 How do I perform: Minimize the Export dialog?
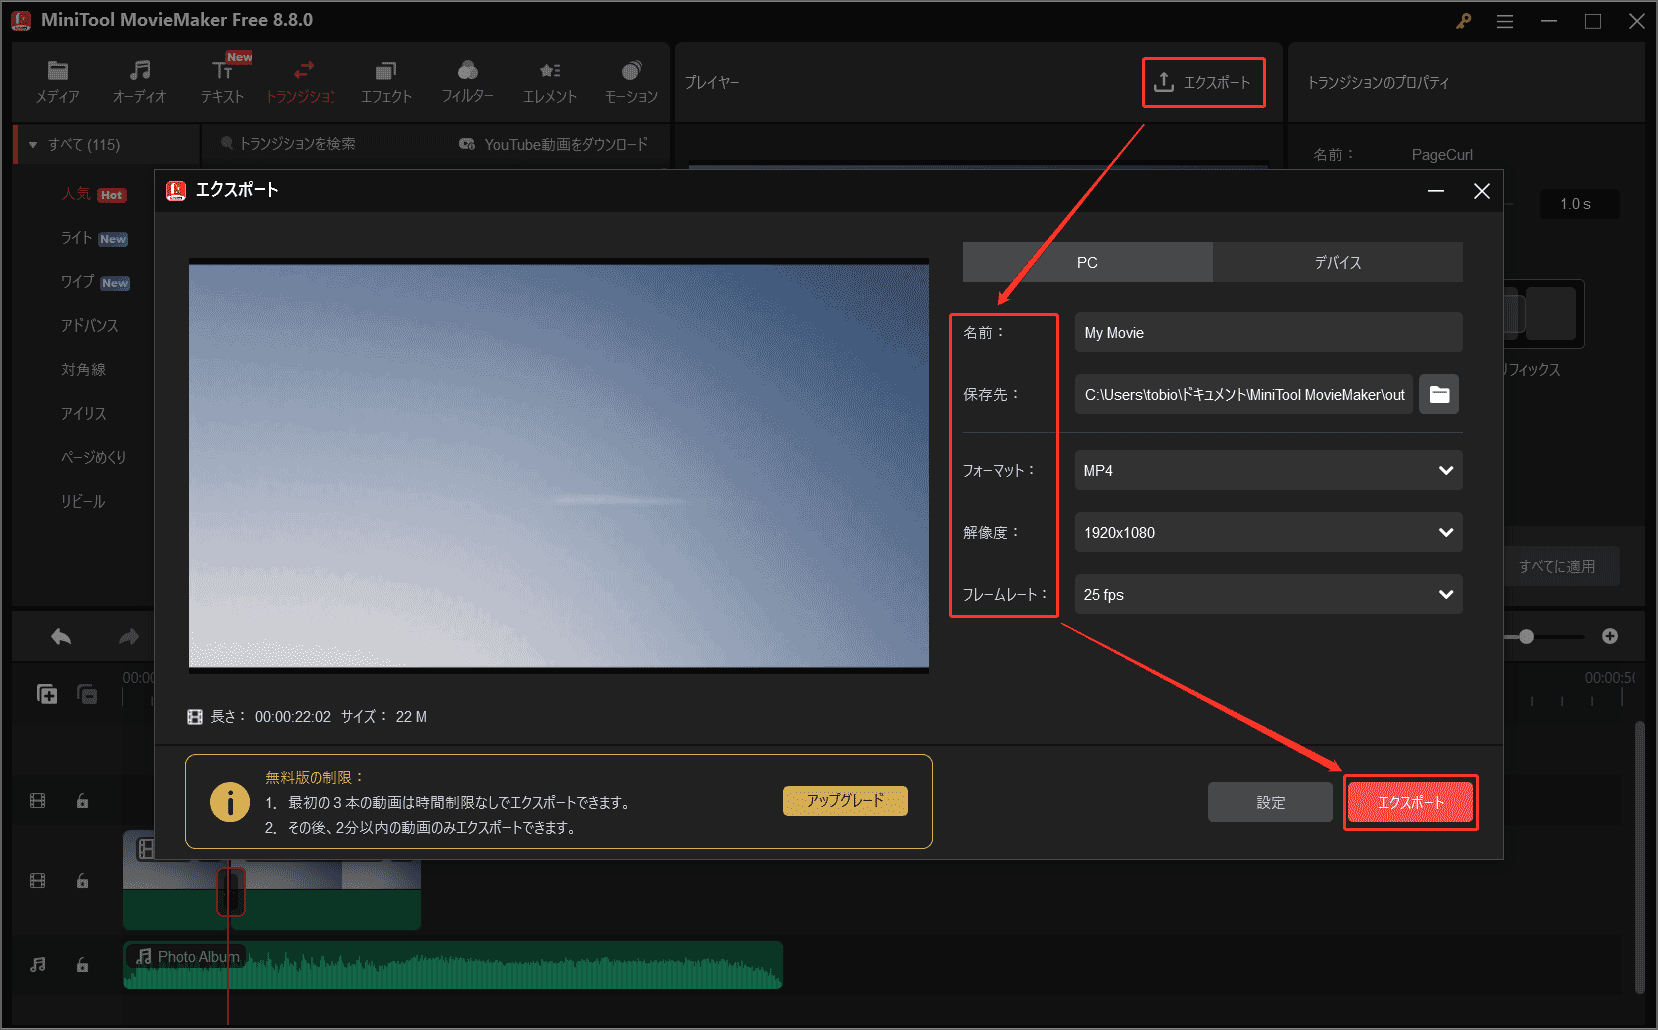pyautogui.click(x=1436, y=191)
